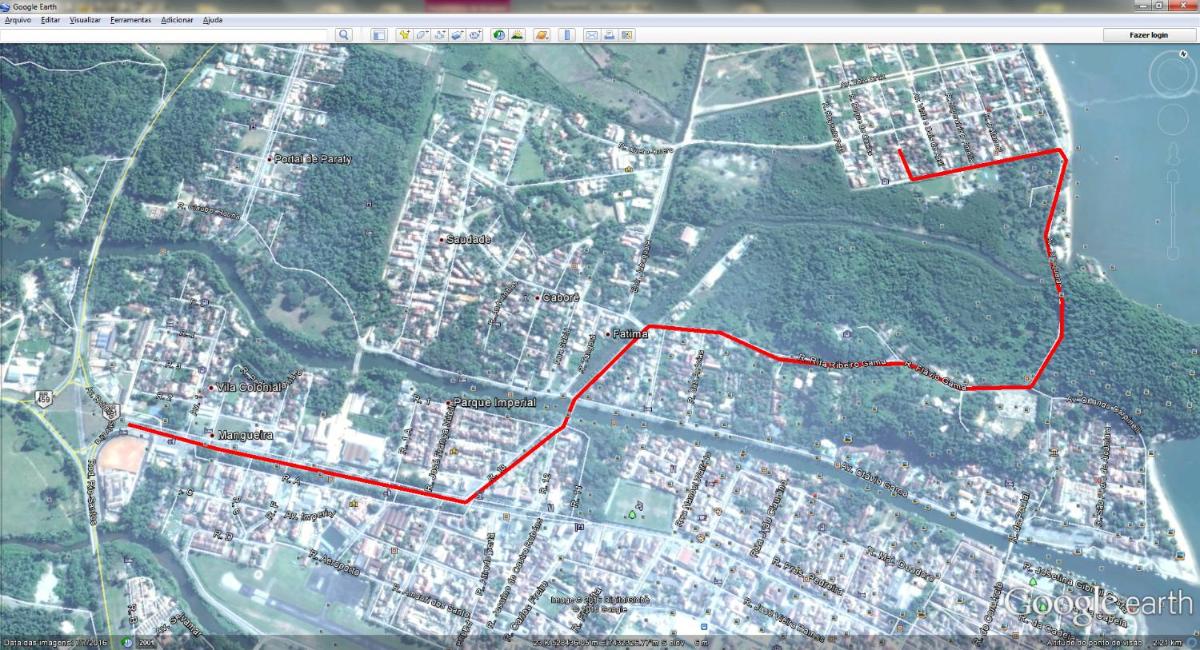Select the add path tool
Screen dimensions: 1200x650
point(440,35)
